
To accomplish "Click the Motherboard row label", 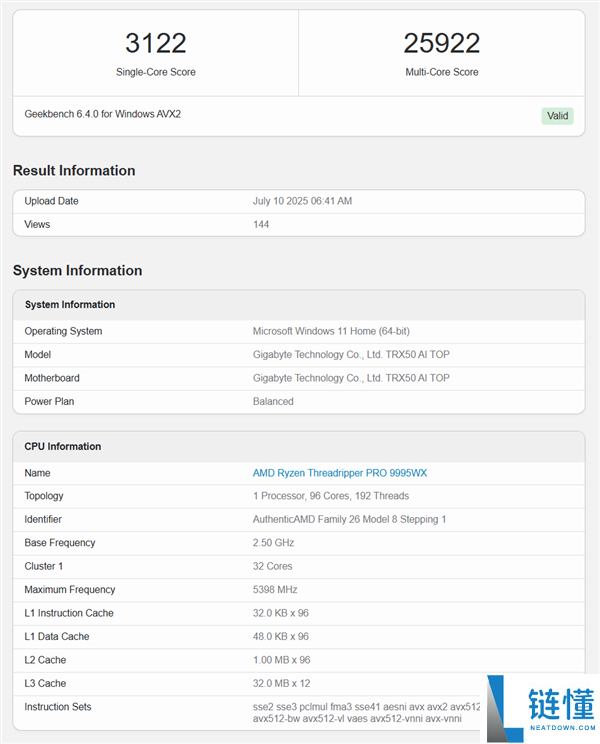I will tap(52, 378).
